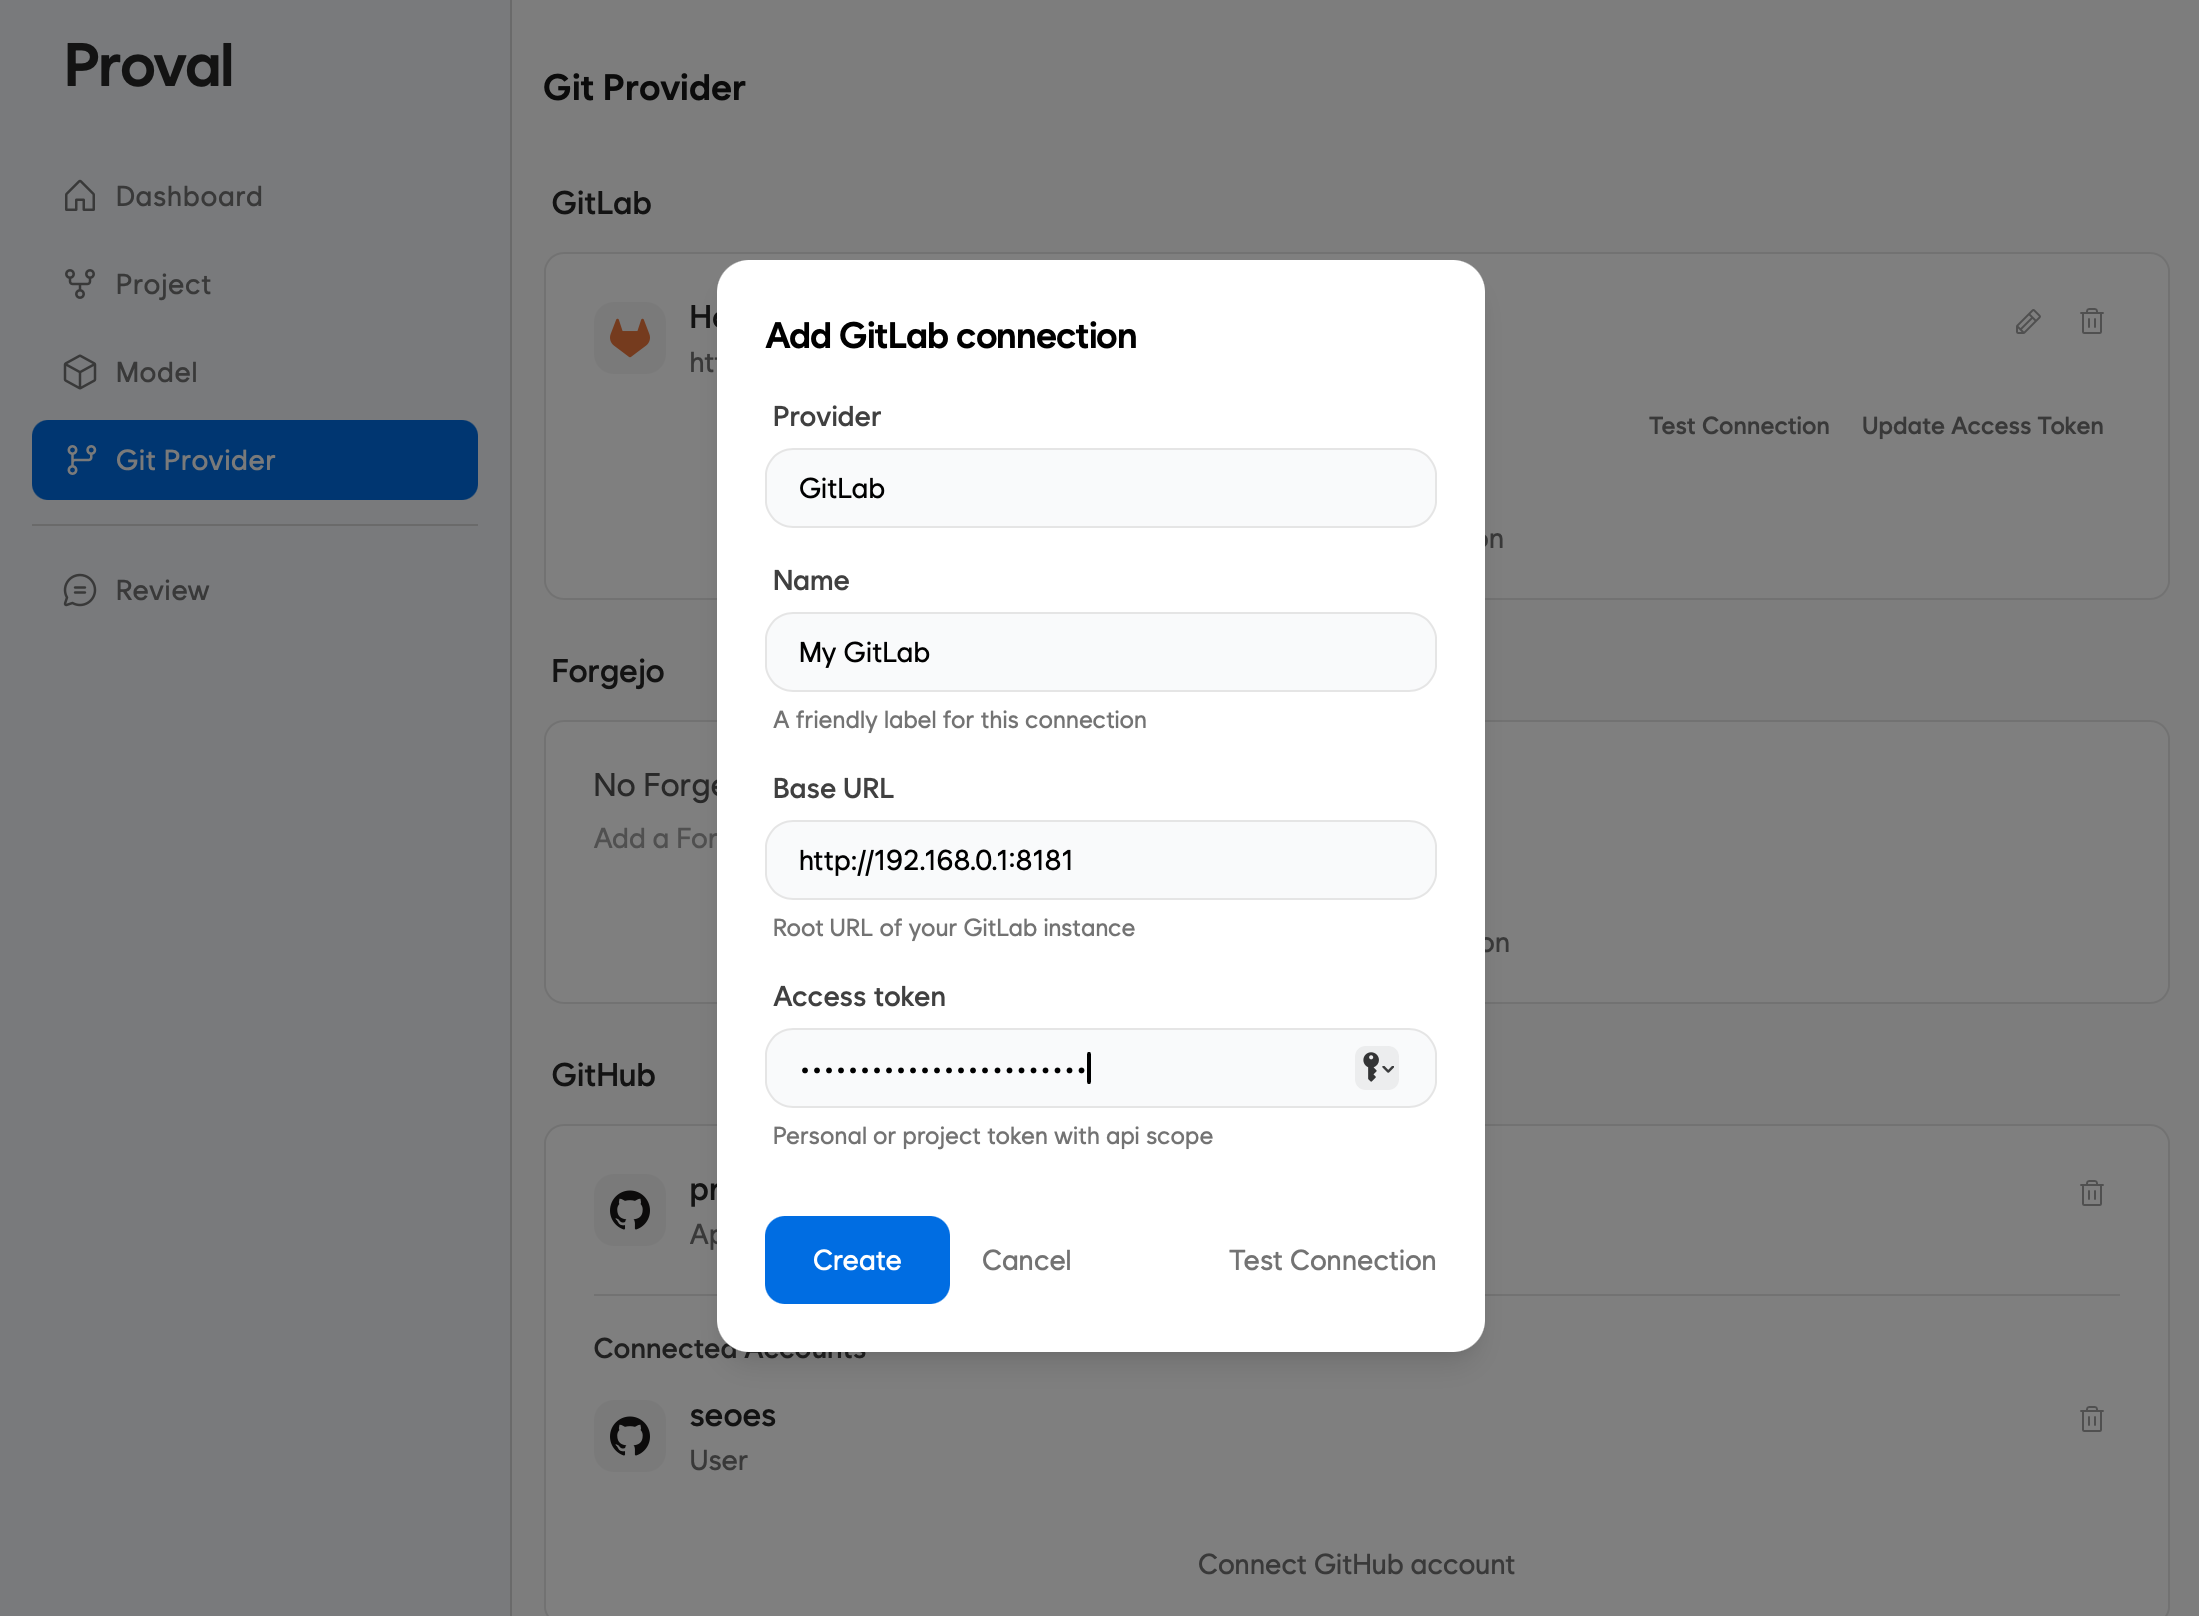Open password manager key icon in token field
The image size is (2199, 1616).
pos(1377,1068)
